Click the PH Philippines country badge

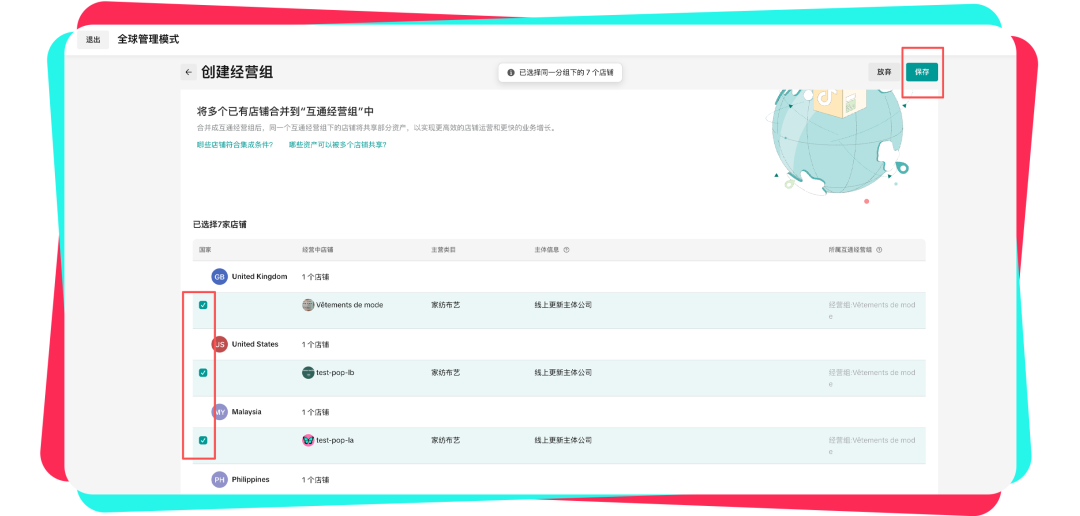tap(219, 480)
